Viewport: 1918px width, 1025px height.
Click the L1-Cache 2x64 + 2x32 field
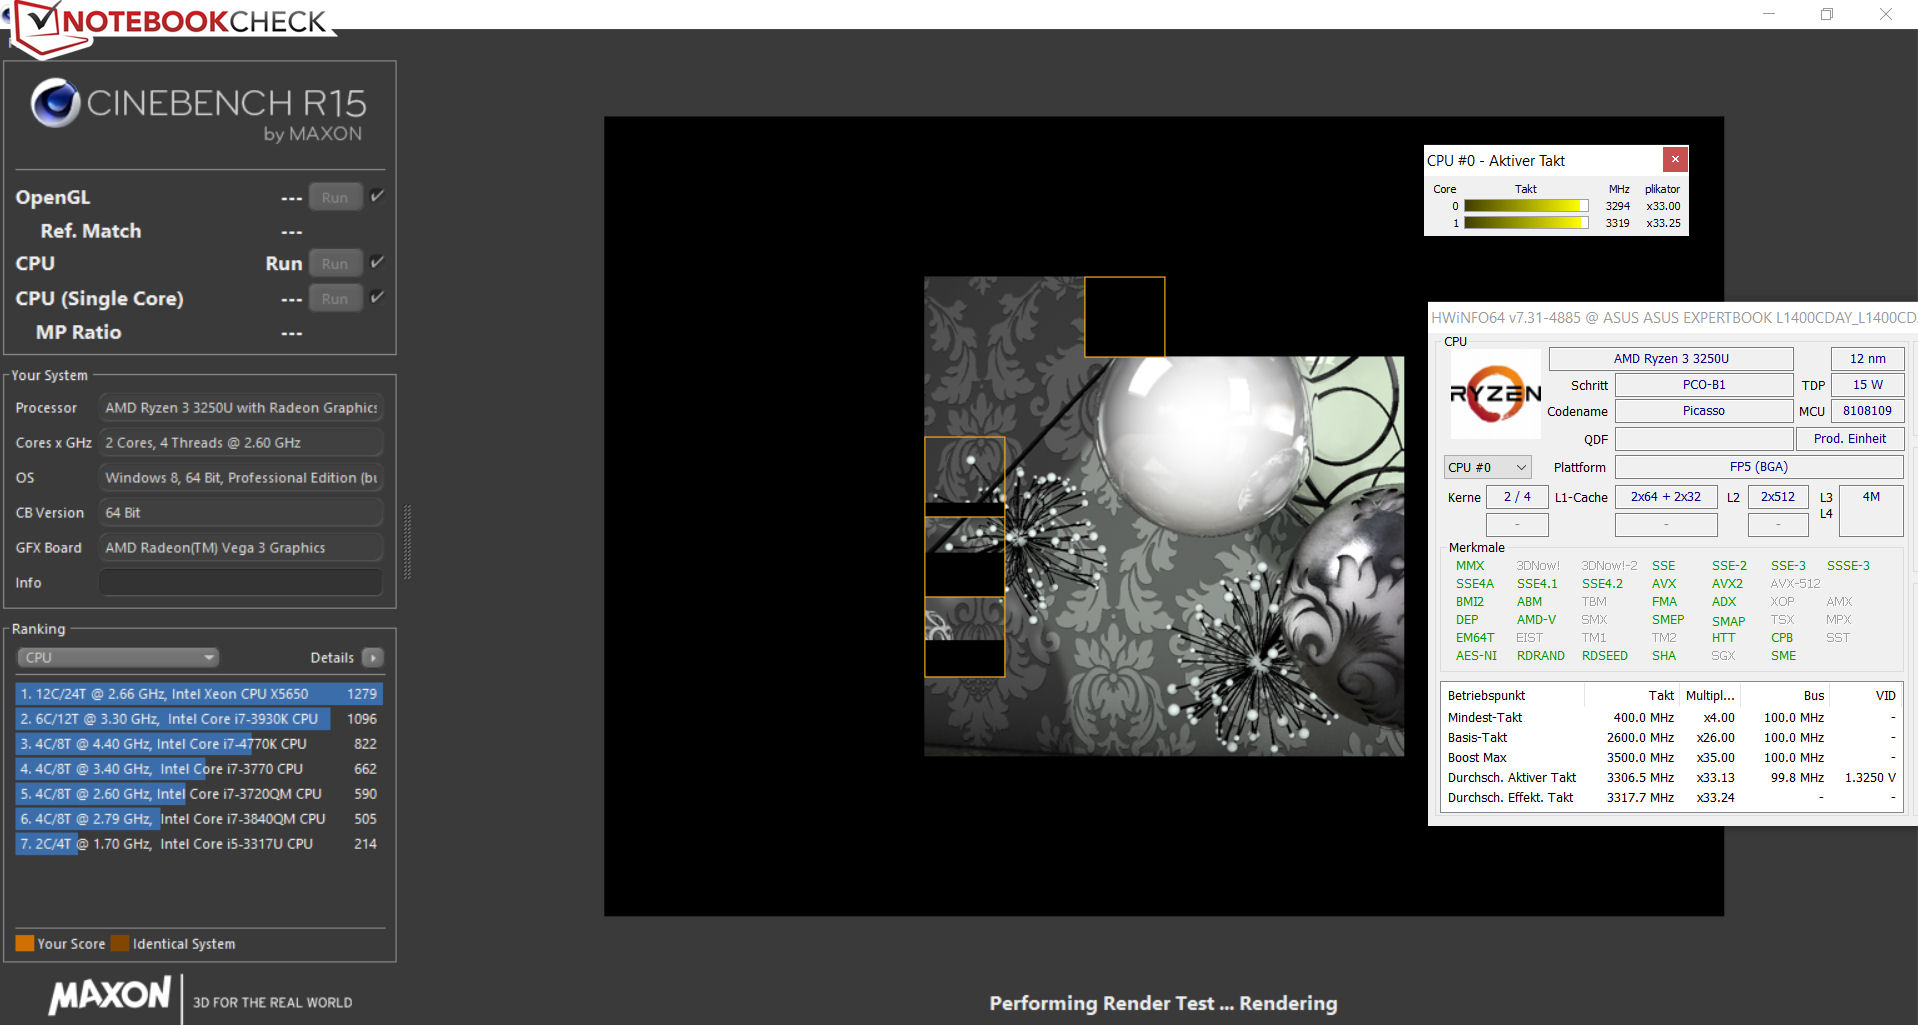coord(1666,497)
